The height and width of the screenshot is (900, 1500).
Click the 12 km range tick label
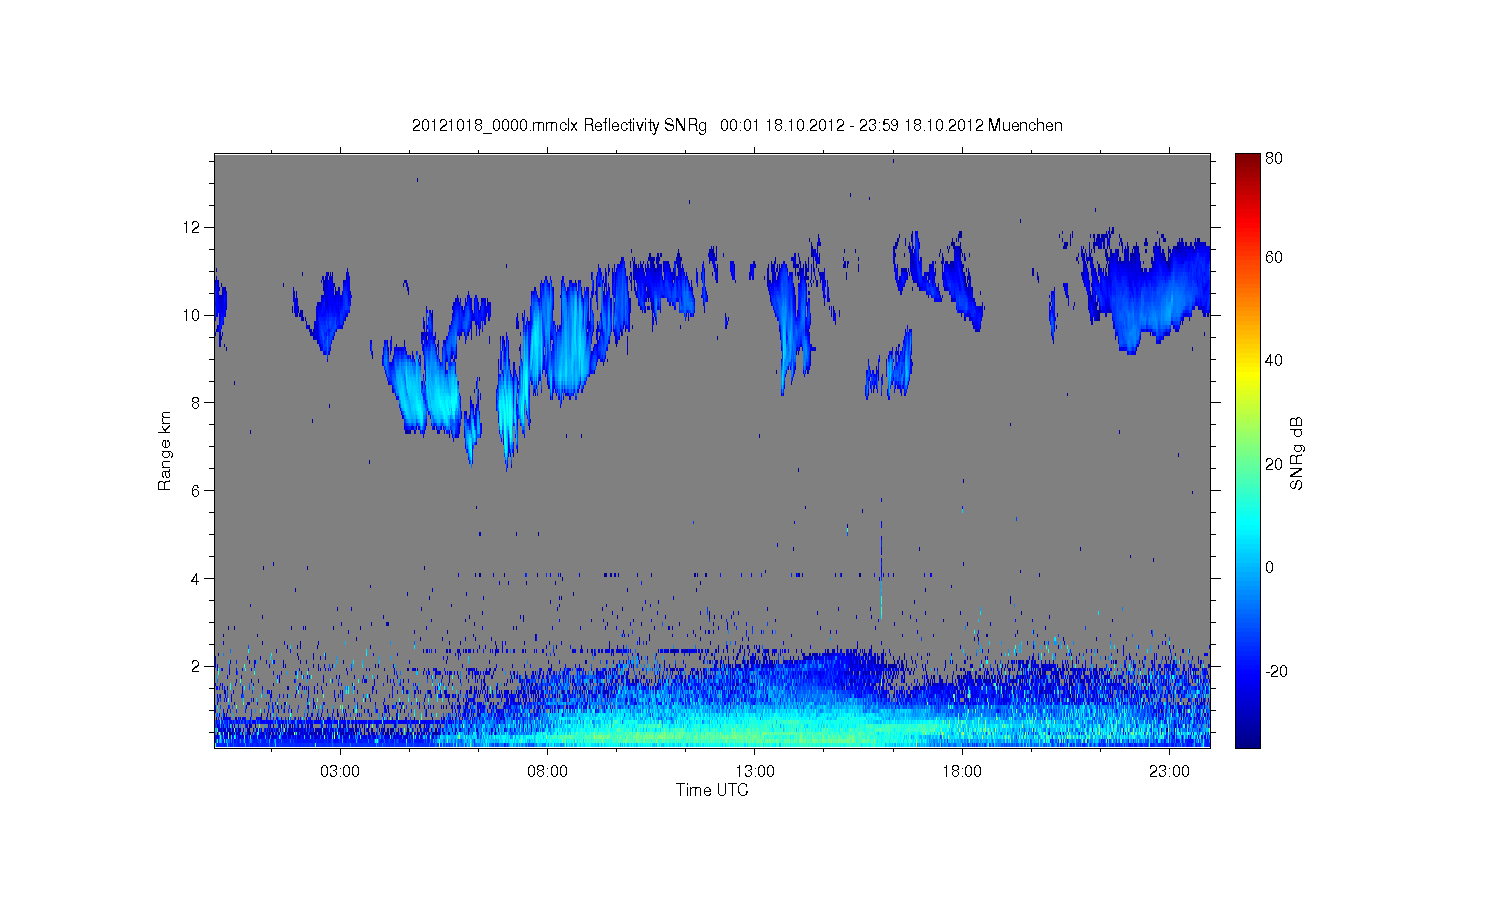193,227
